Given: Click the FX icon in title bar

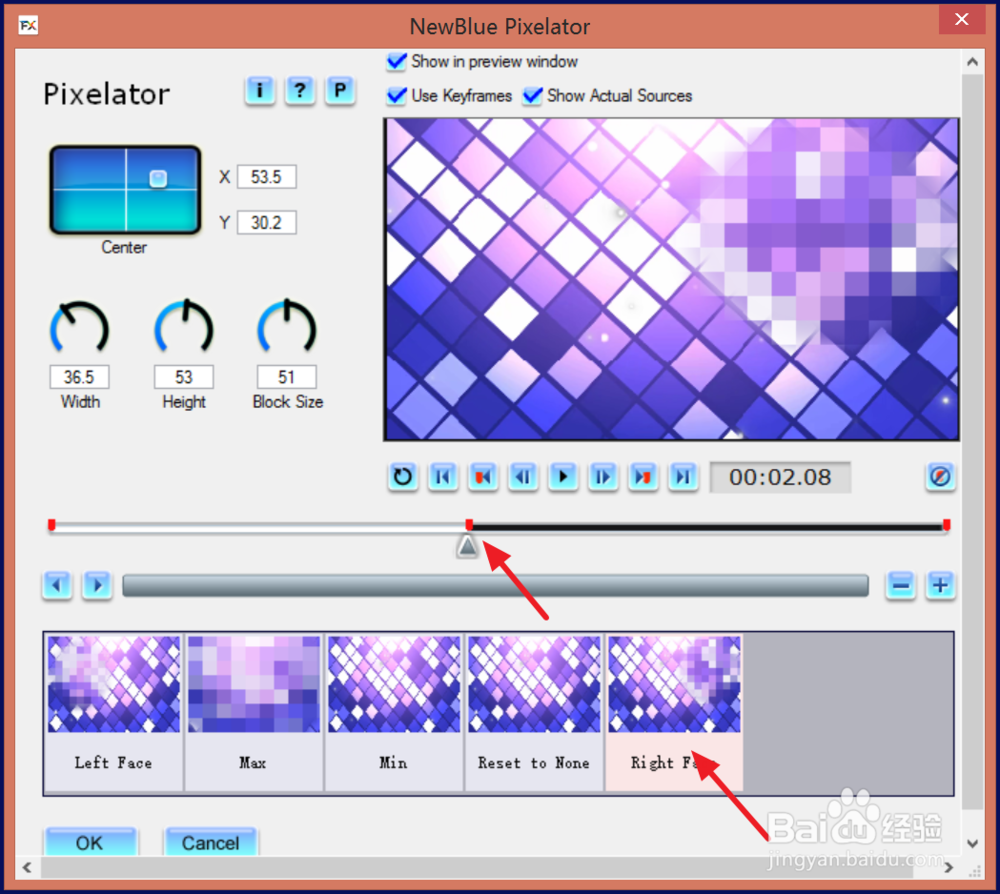Looking at the screenshot, I should coord(28,26).
